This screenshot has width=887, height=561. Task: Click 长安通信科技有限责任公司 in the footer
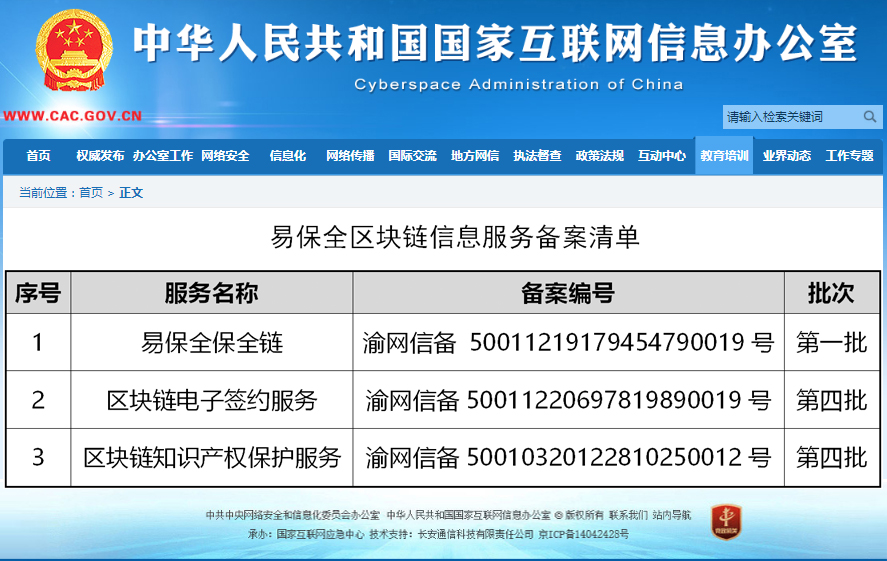[475, 534]
